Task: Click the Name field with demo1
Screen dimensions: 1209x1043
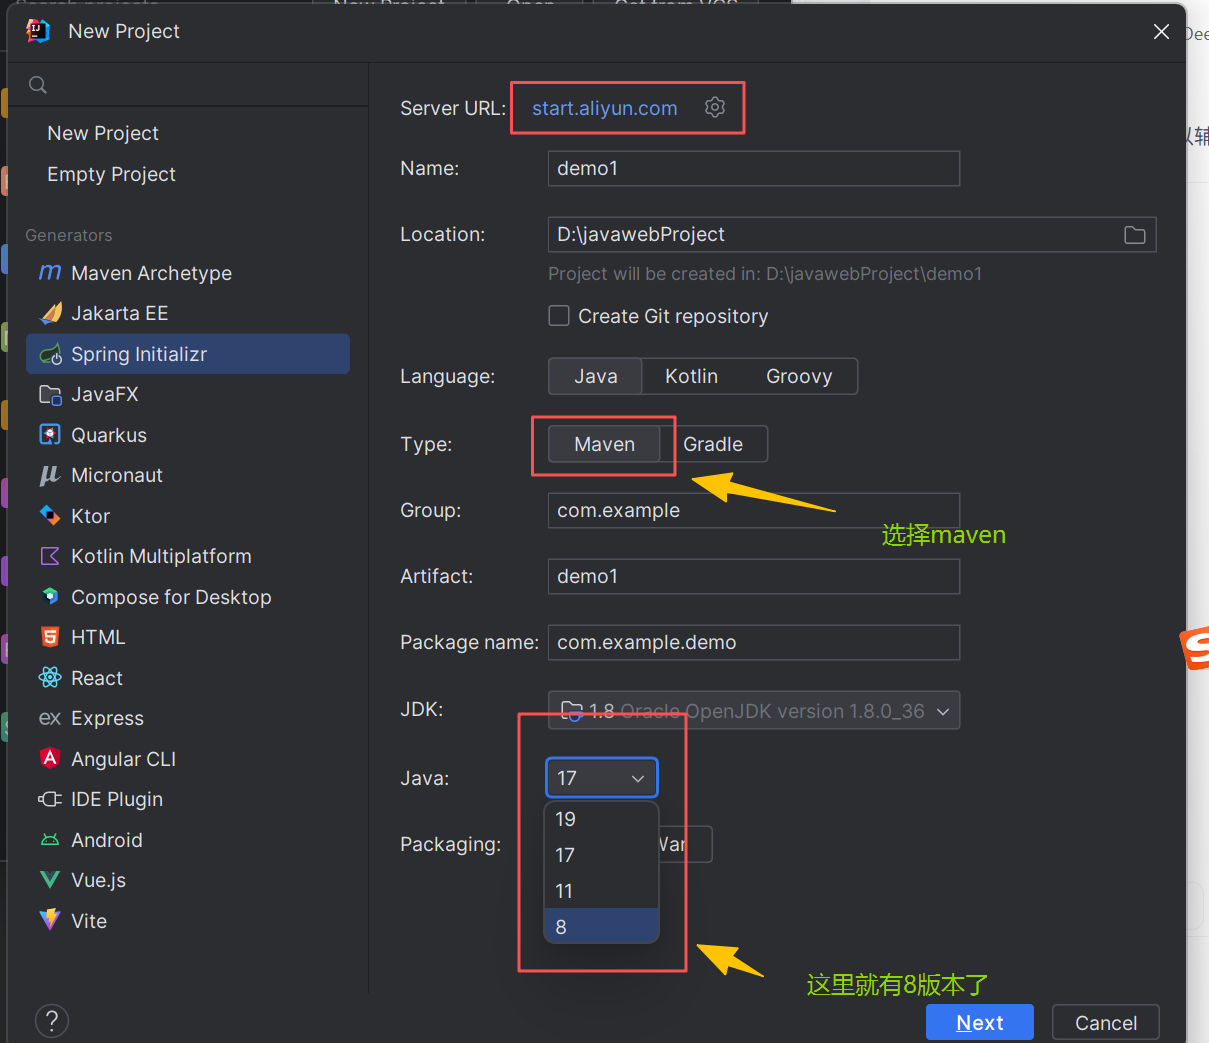Action: pyautogui.click(x=754, y=168)
